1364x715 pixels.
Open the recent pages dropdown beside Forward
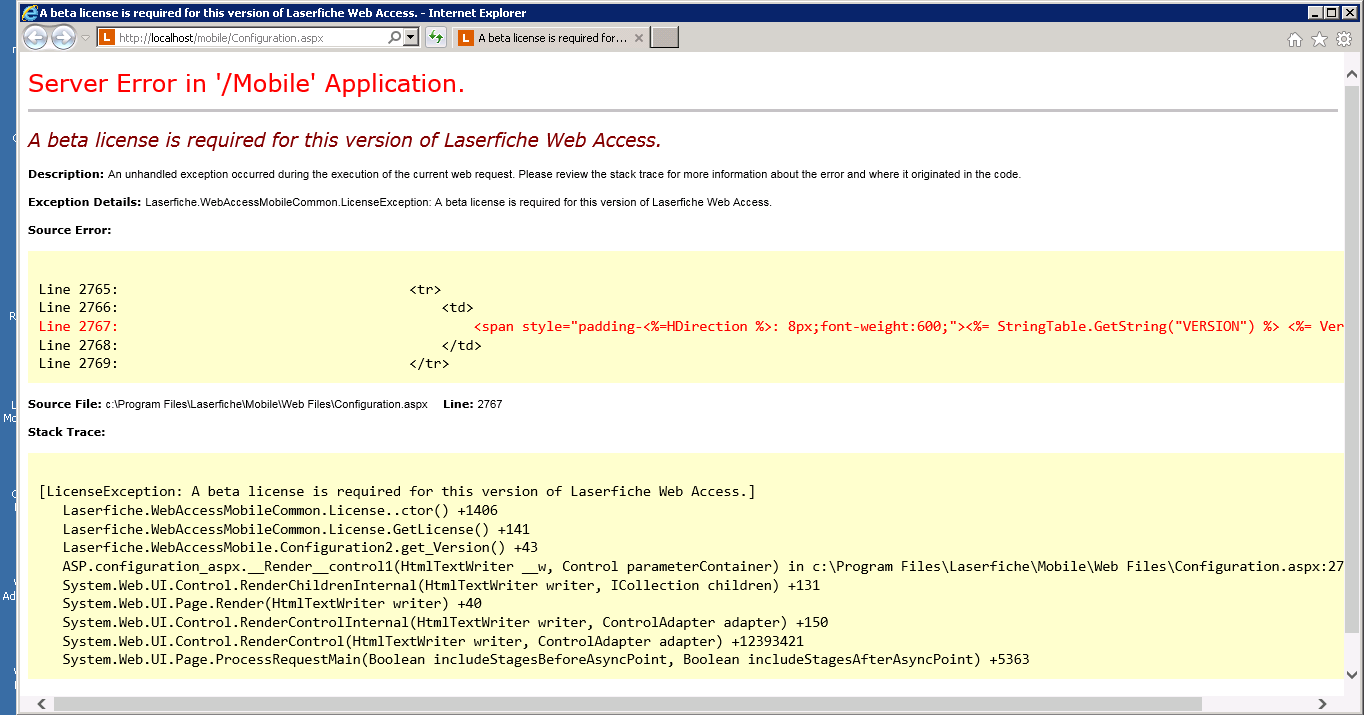85,39
